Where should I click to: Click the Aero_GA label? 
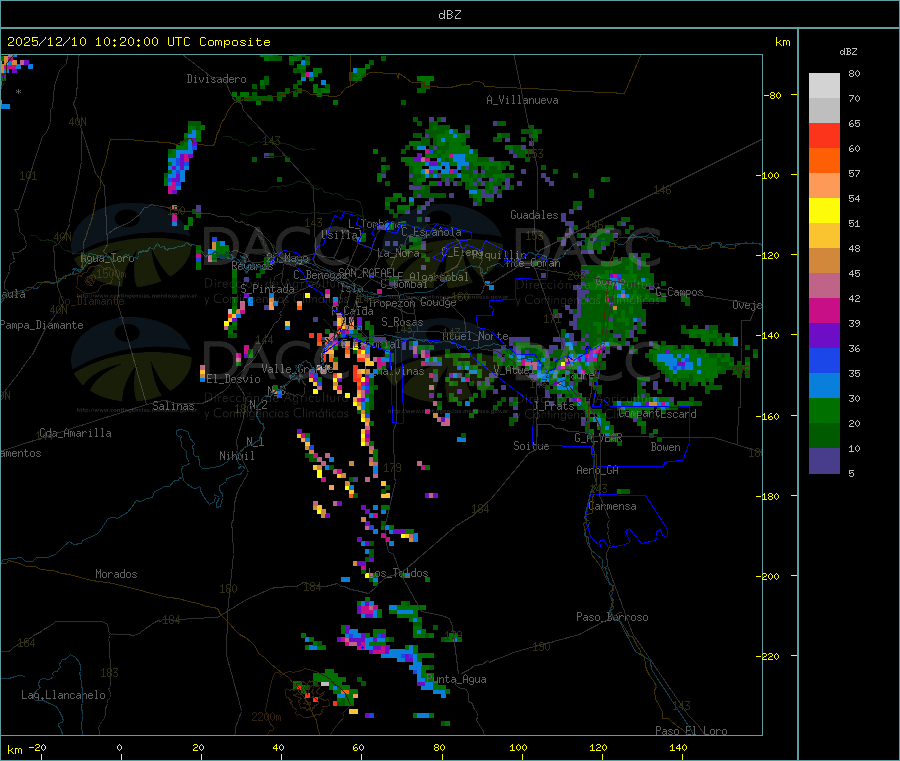coord(598,470)
